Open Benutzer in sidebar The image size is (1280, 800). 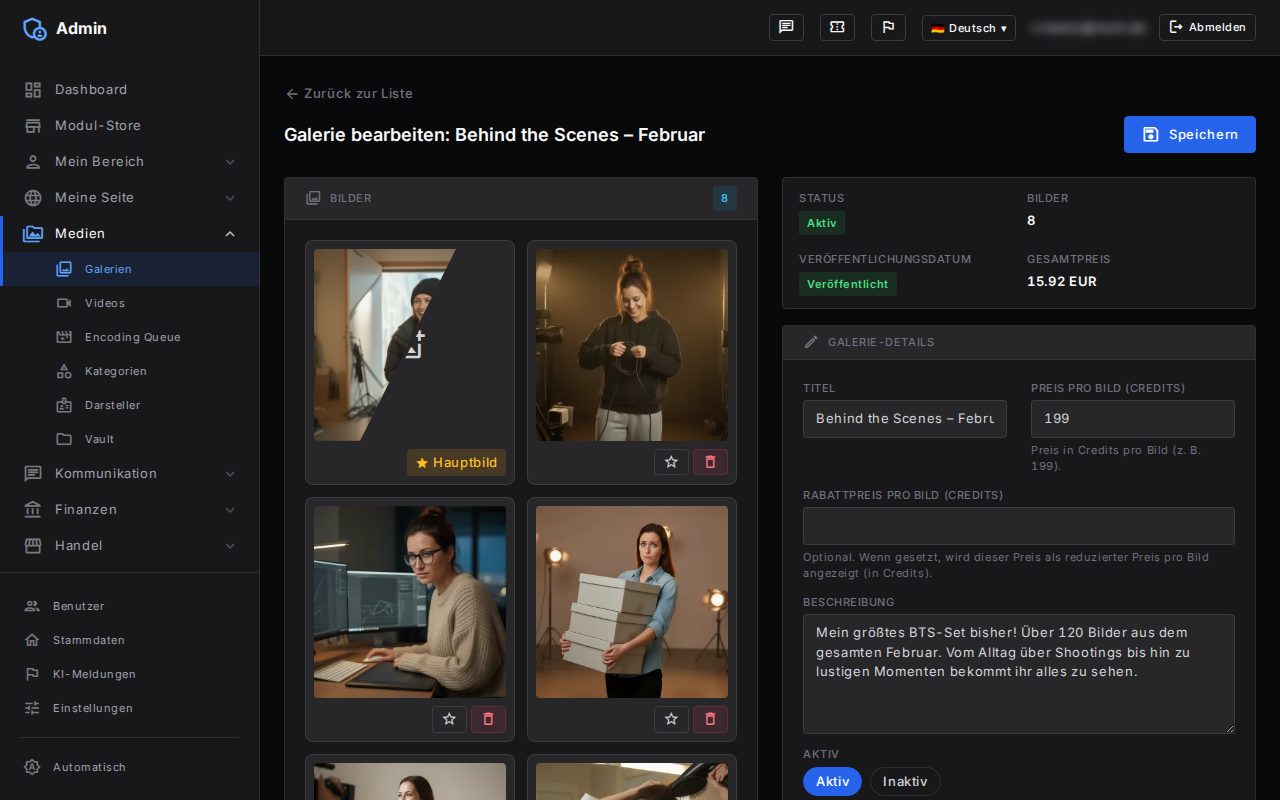(130, 606)
